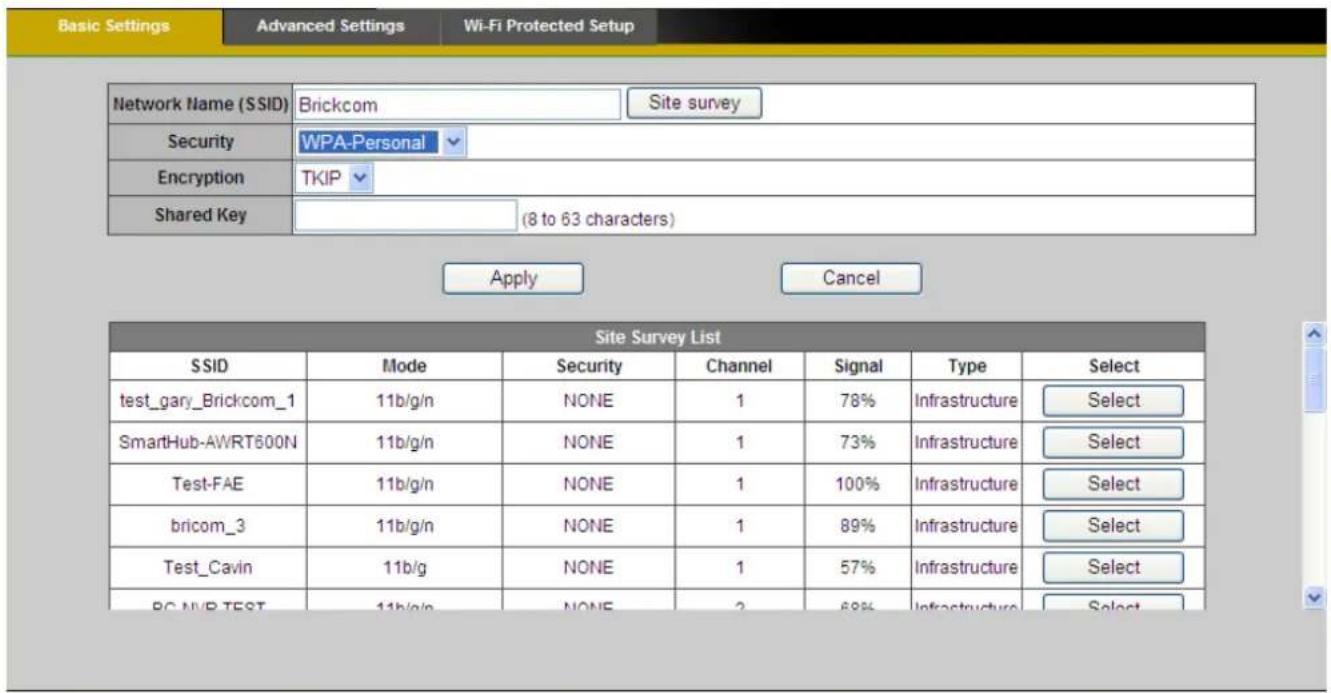This screenshot has height=693, width=1331.
Task: Select the test_gary_Brickcom_1 network
Action: [1113, 401]
